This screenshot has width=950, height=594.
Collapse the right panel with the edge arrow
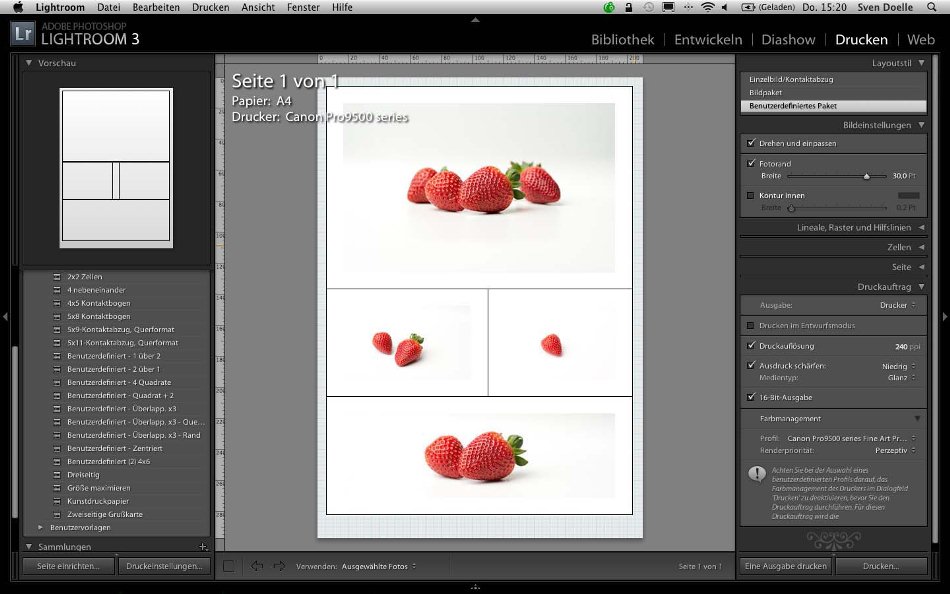pyautogui.click(x=944, y=317)
